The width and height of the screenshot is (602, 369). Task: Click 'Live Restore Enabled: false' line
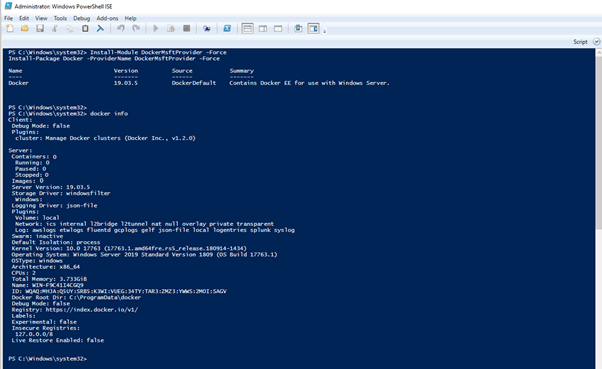[58, 340]
